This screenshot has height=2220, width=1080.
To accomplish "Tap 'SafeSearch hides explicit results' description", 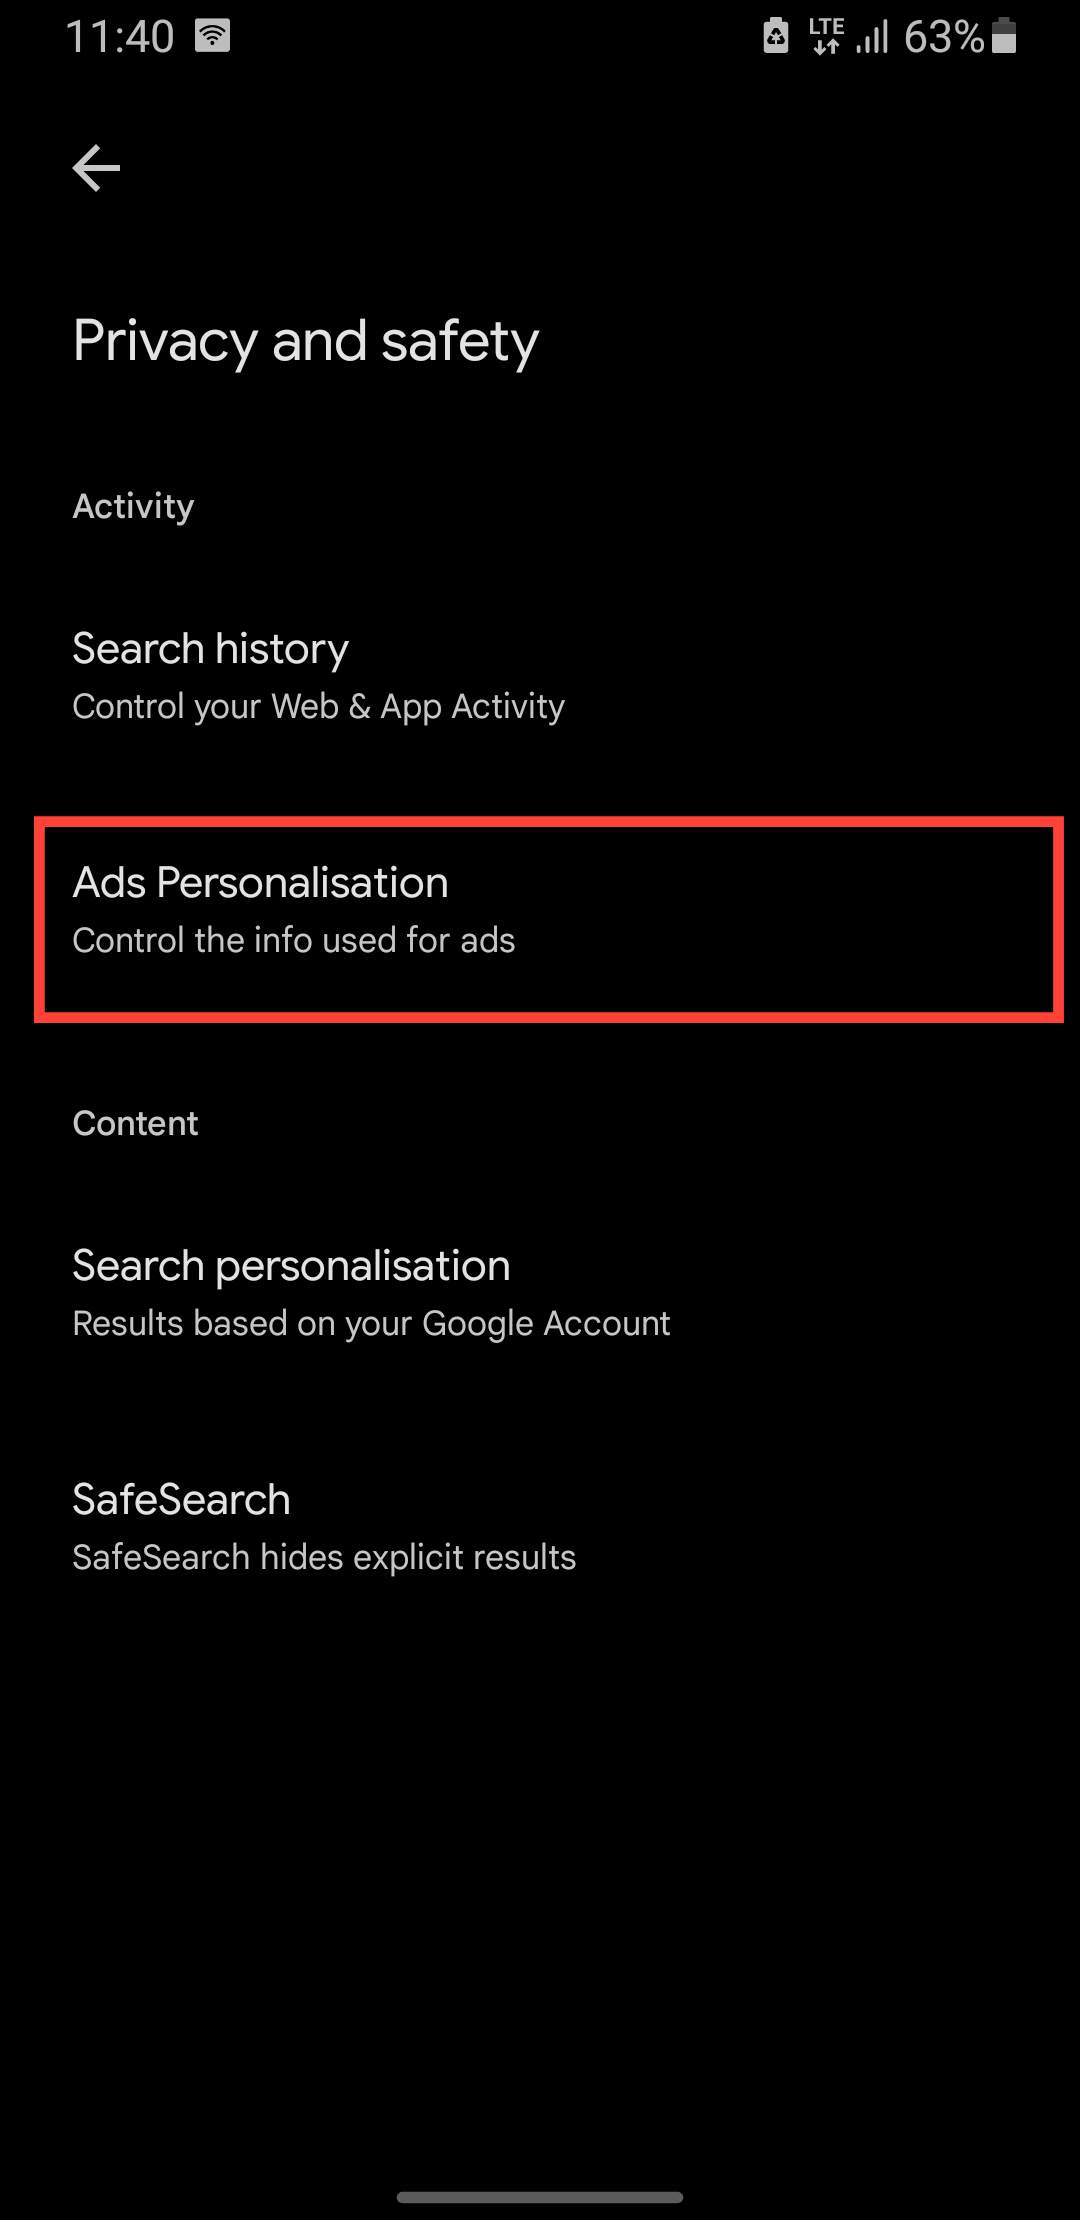I will tap(324, 1558).
